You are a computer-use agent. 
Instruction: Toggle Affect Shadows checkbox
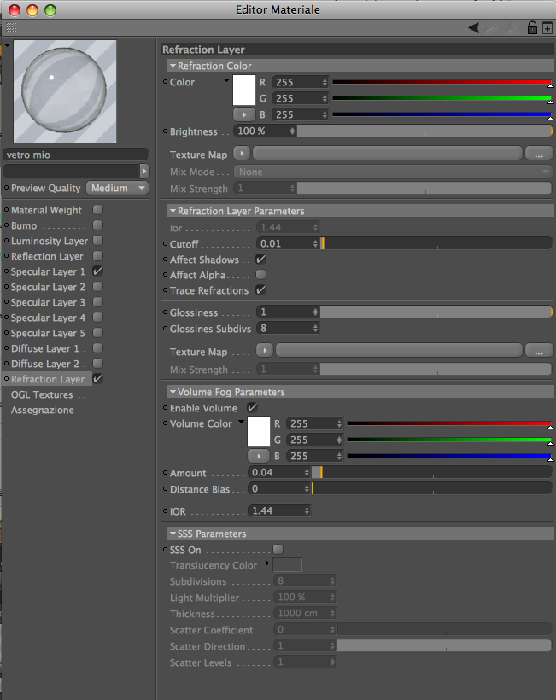(x=261, y=259)
